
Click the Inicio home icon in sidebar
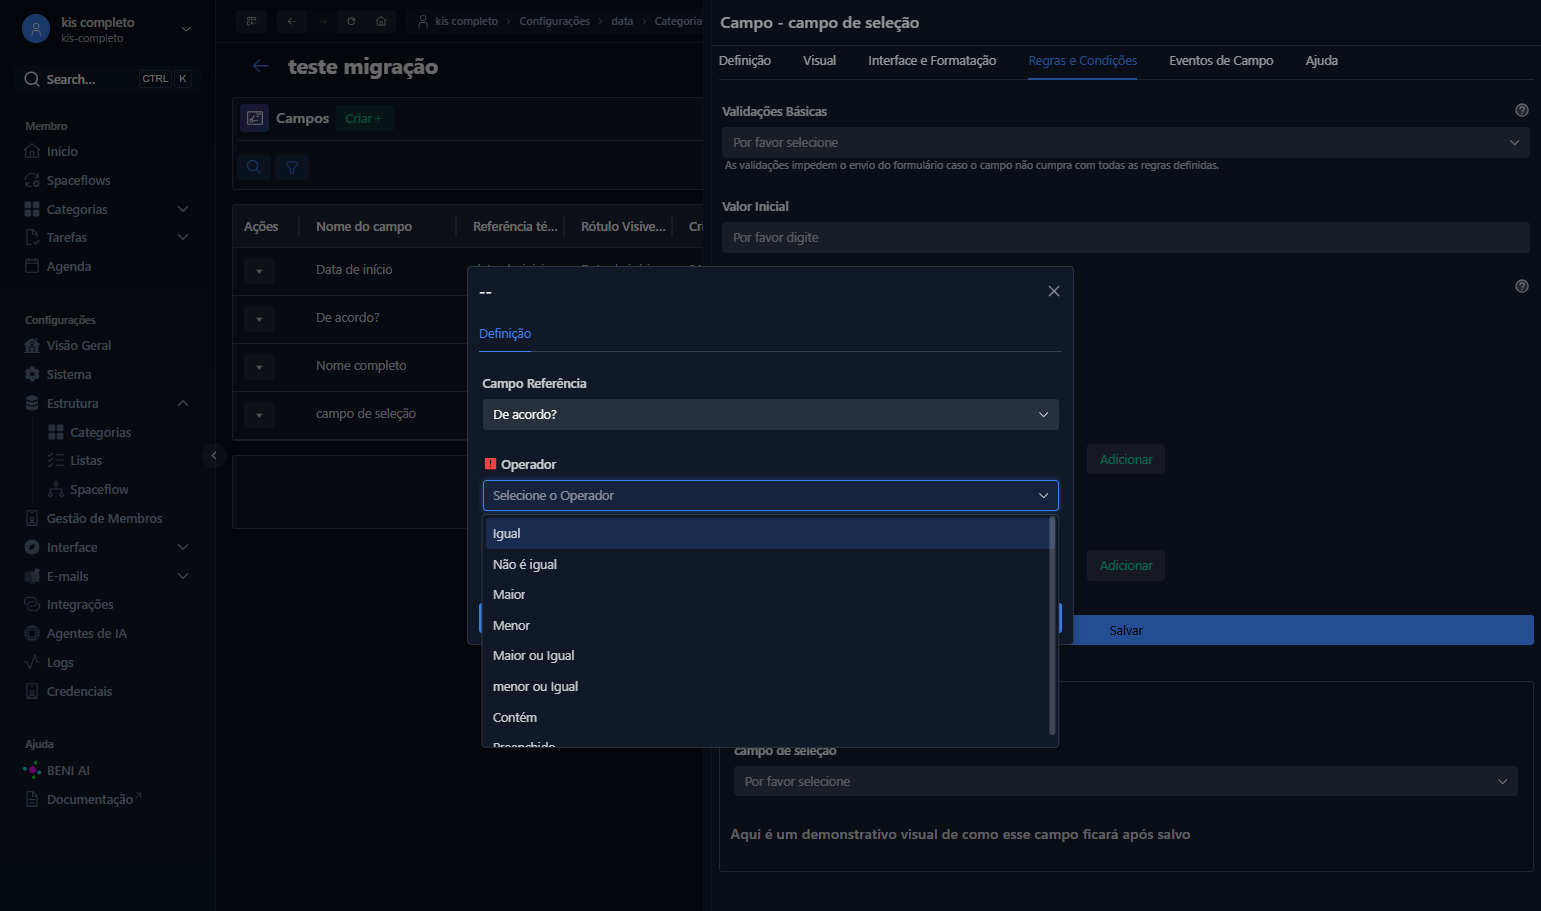[x=32, y=151]
